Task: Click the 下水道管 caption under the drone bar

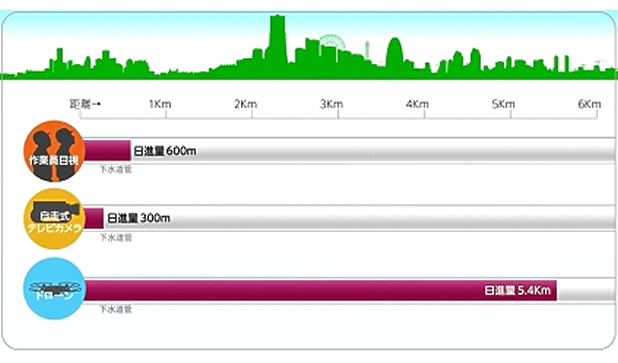Action: pyautogui.click(x=115, y=310)
